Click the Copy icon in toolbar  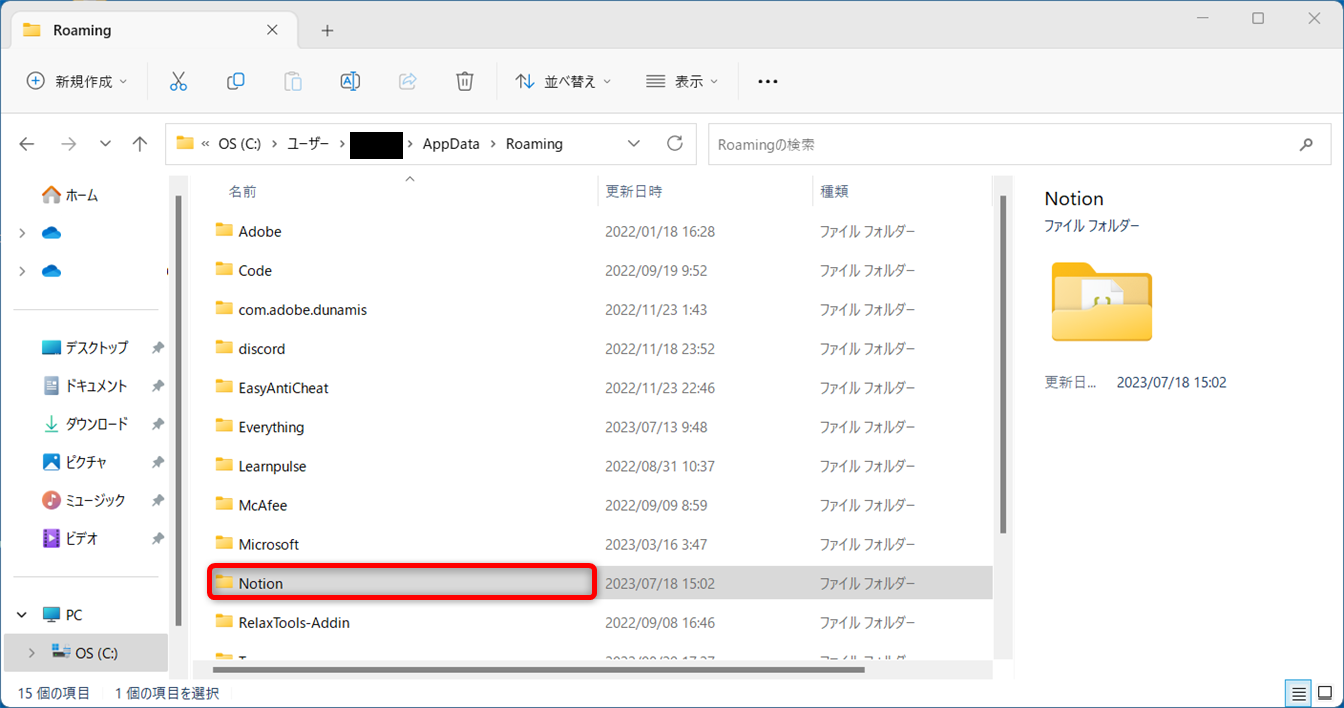coord(236,82)
